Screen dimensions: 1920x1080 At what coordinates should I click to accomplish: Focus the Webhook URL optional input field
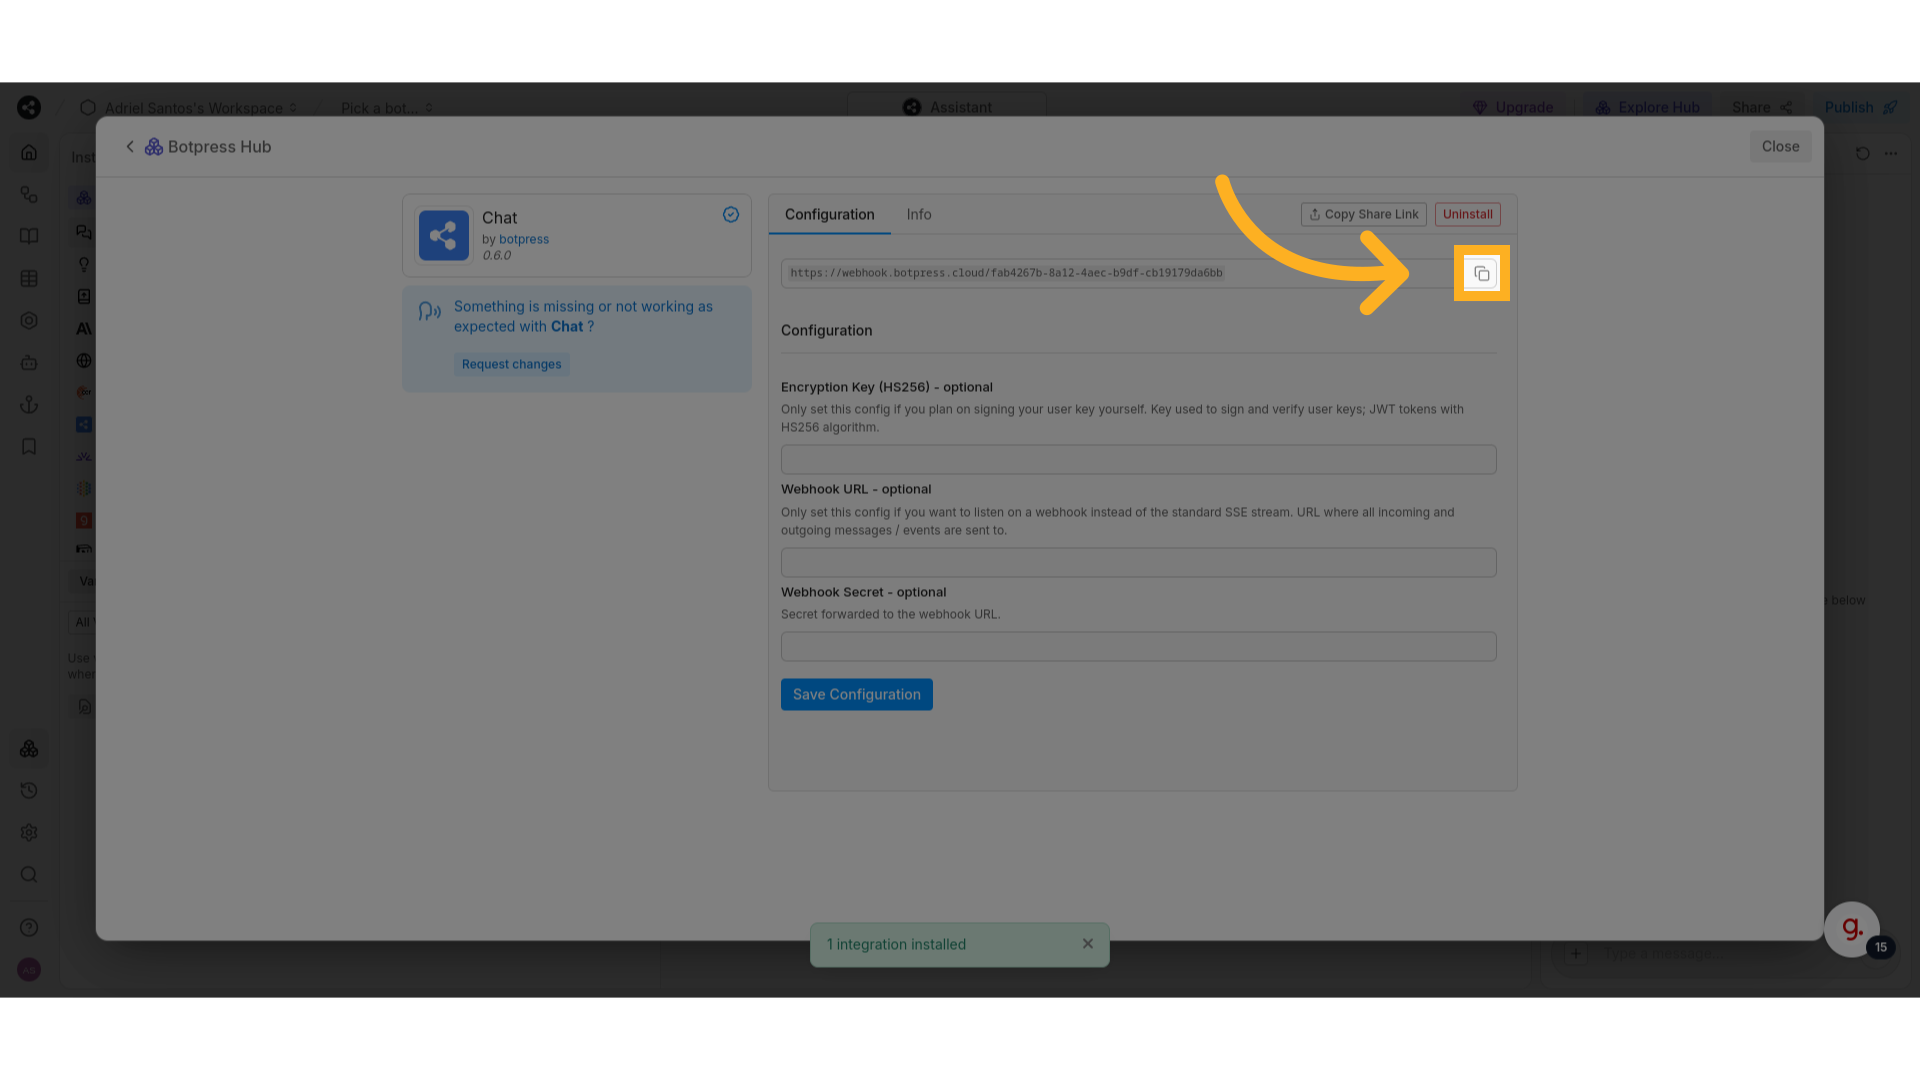point(1138,563)
